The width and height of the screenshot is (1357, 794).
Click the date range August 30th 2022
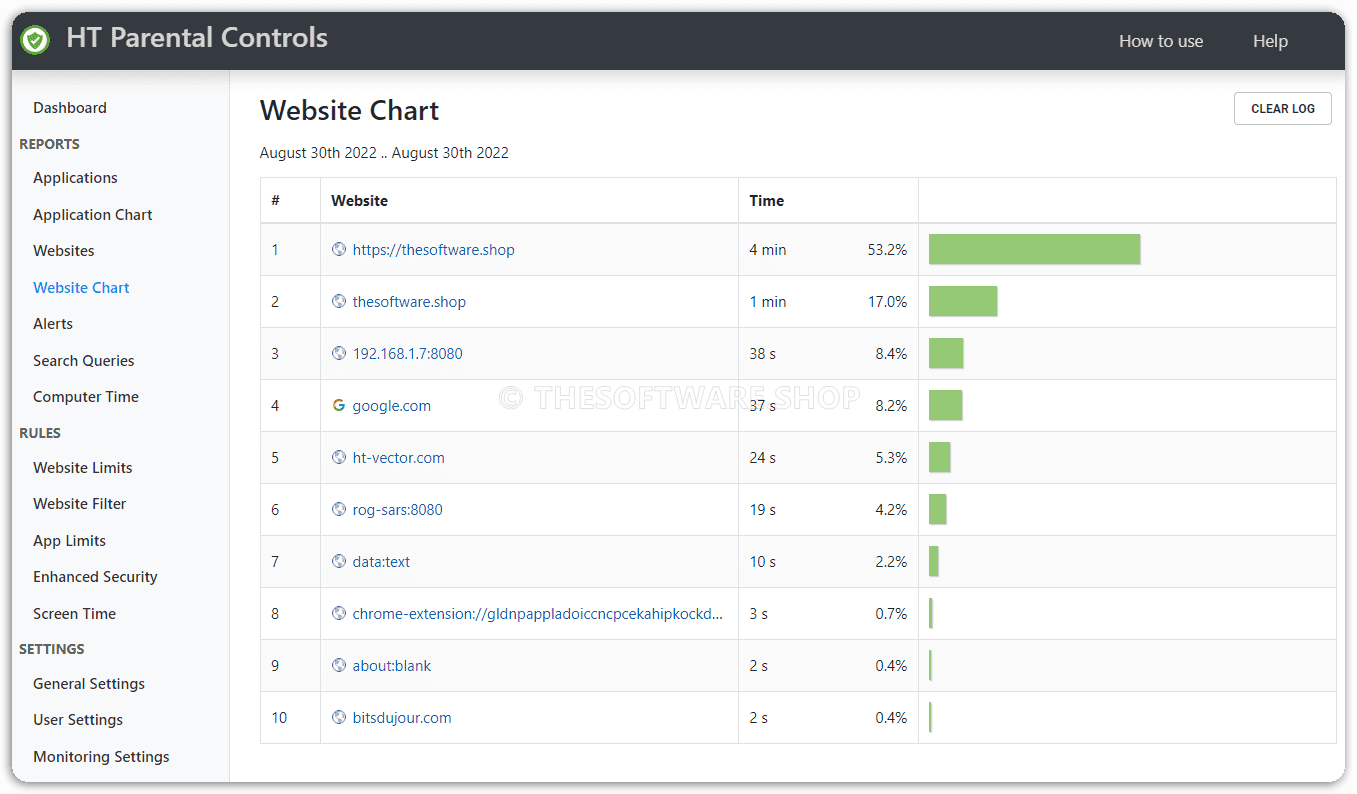click(384, 153)
